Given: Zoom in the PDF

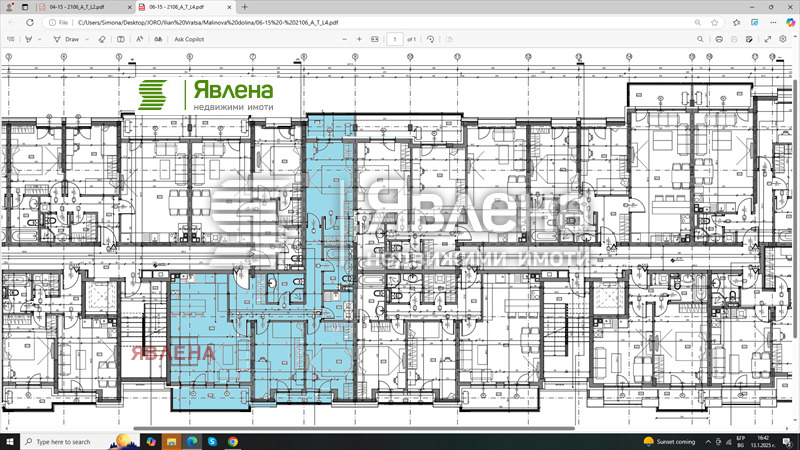Looking at the screenshot, I should coord(360,39).
